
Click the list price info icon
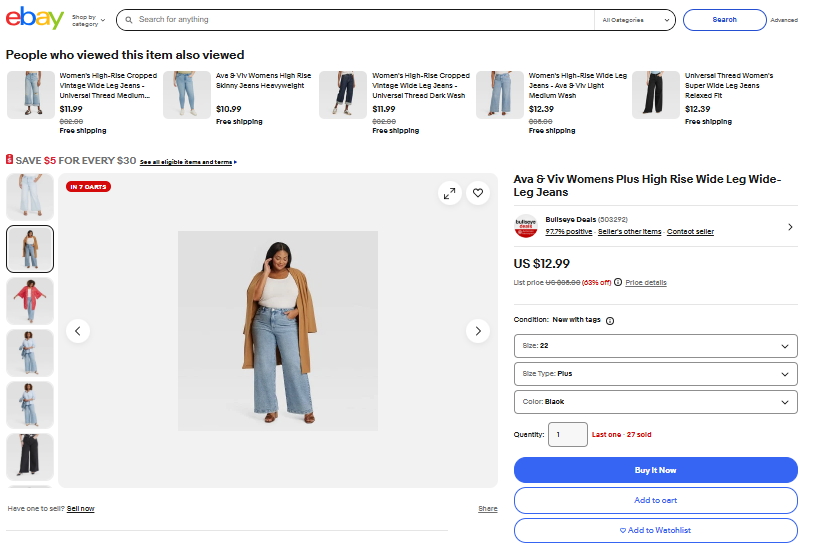[618, 282]
